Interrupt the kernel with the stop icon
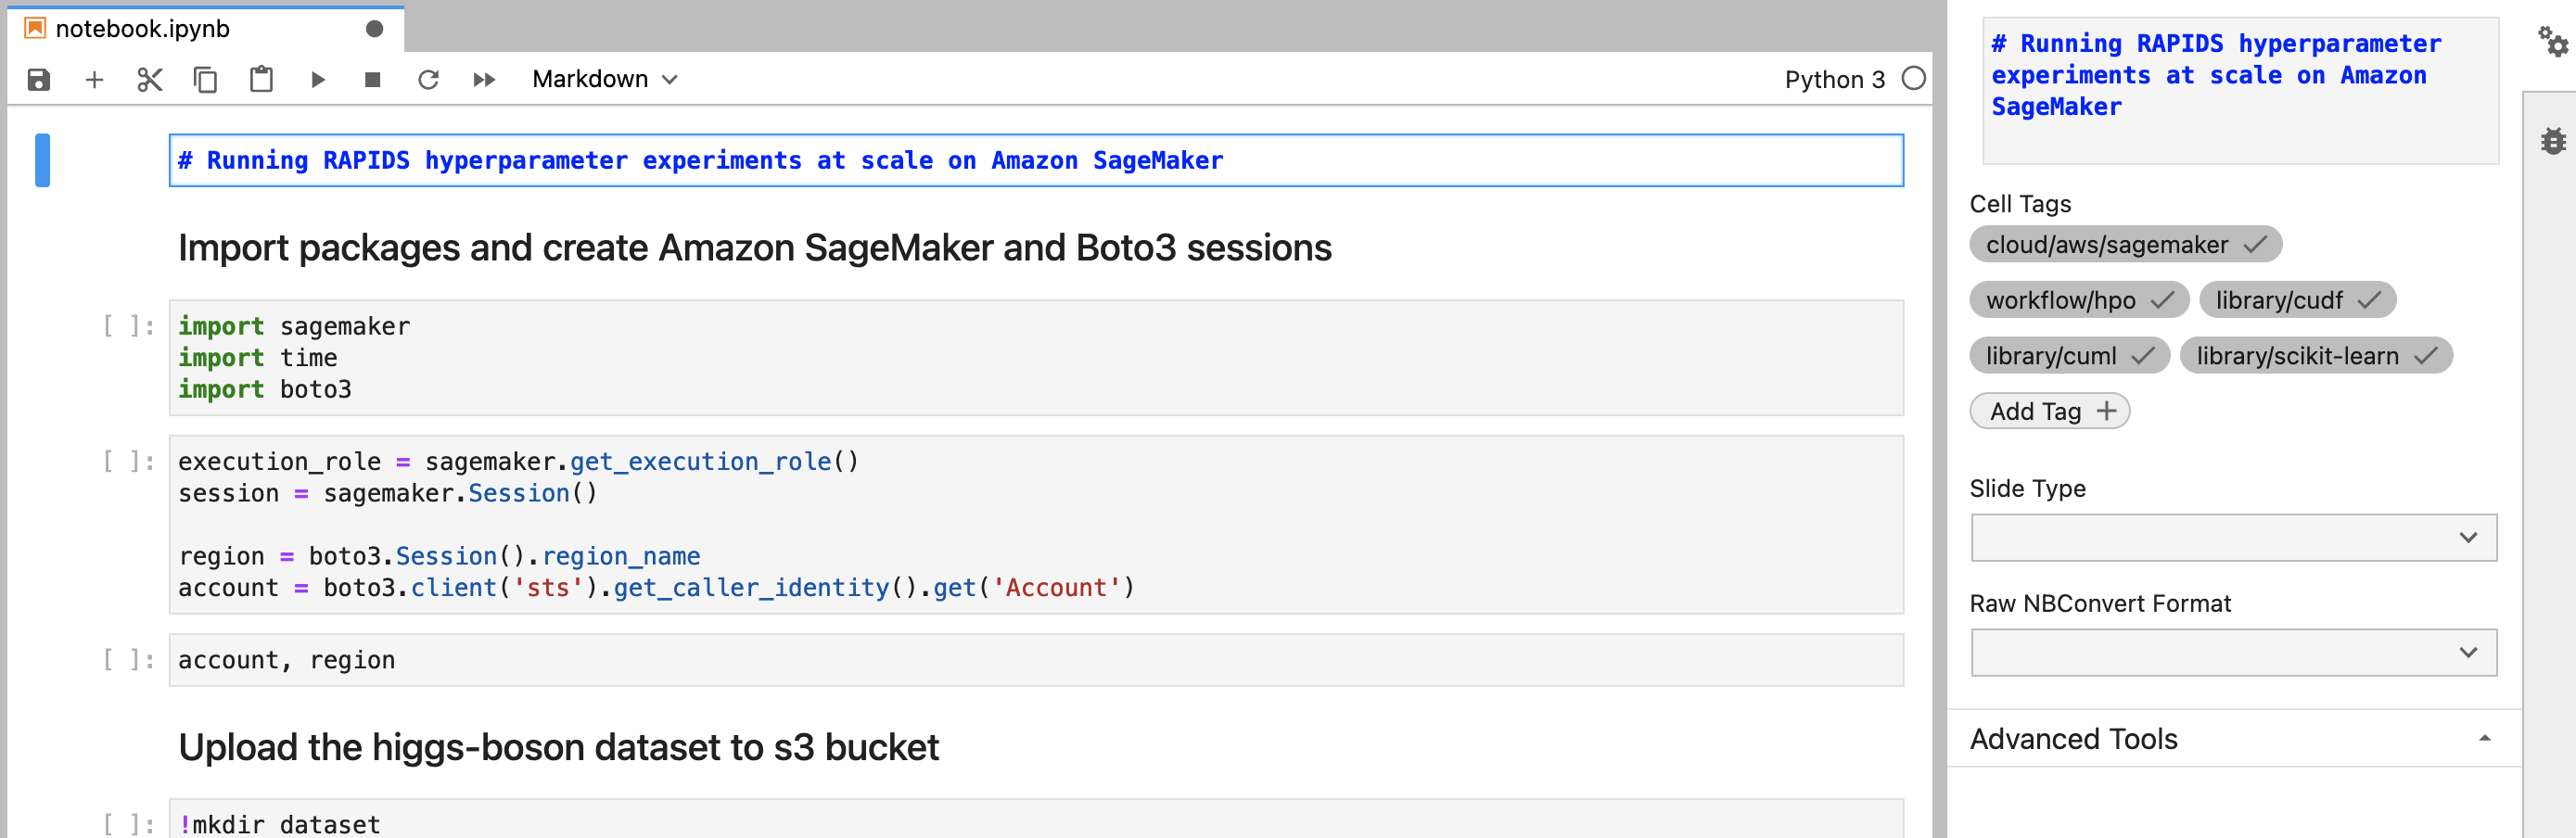2576x838 pixels. 372,80
